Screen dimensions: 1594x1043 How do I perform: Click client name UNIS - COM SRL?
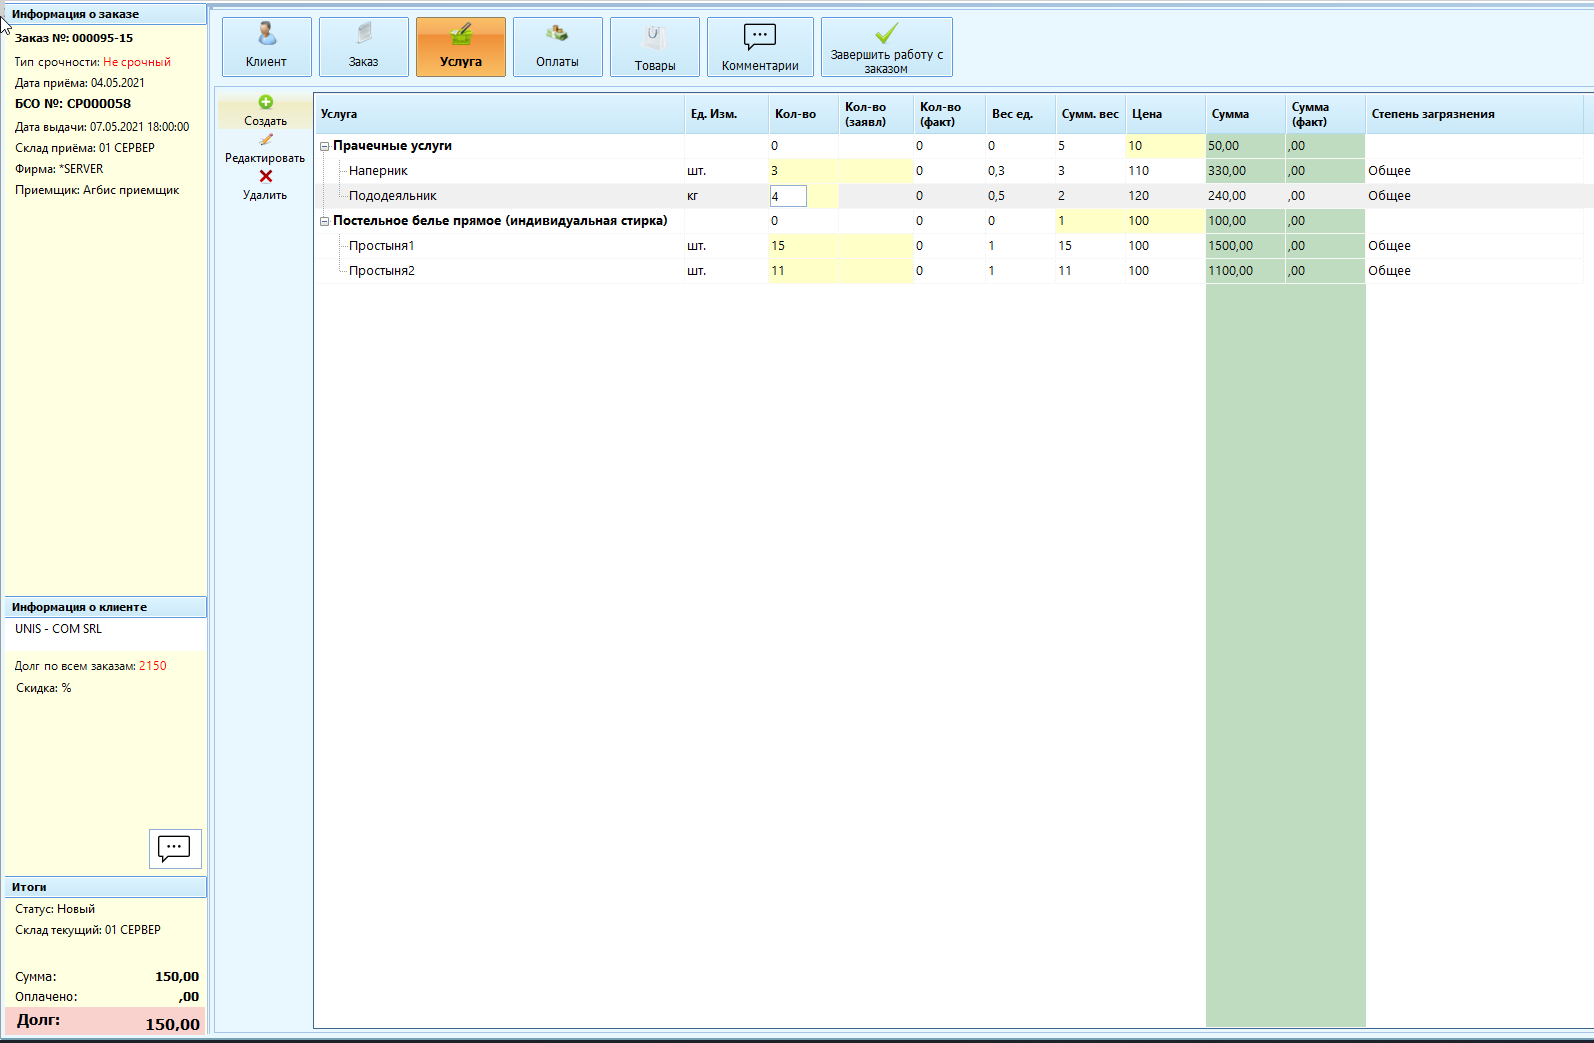(58, 629)
